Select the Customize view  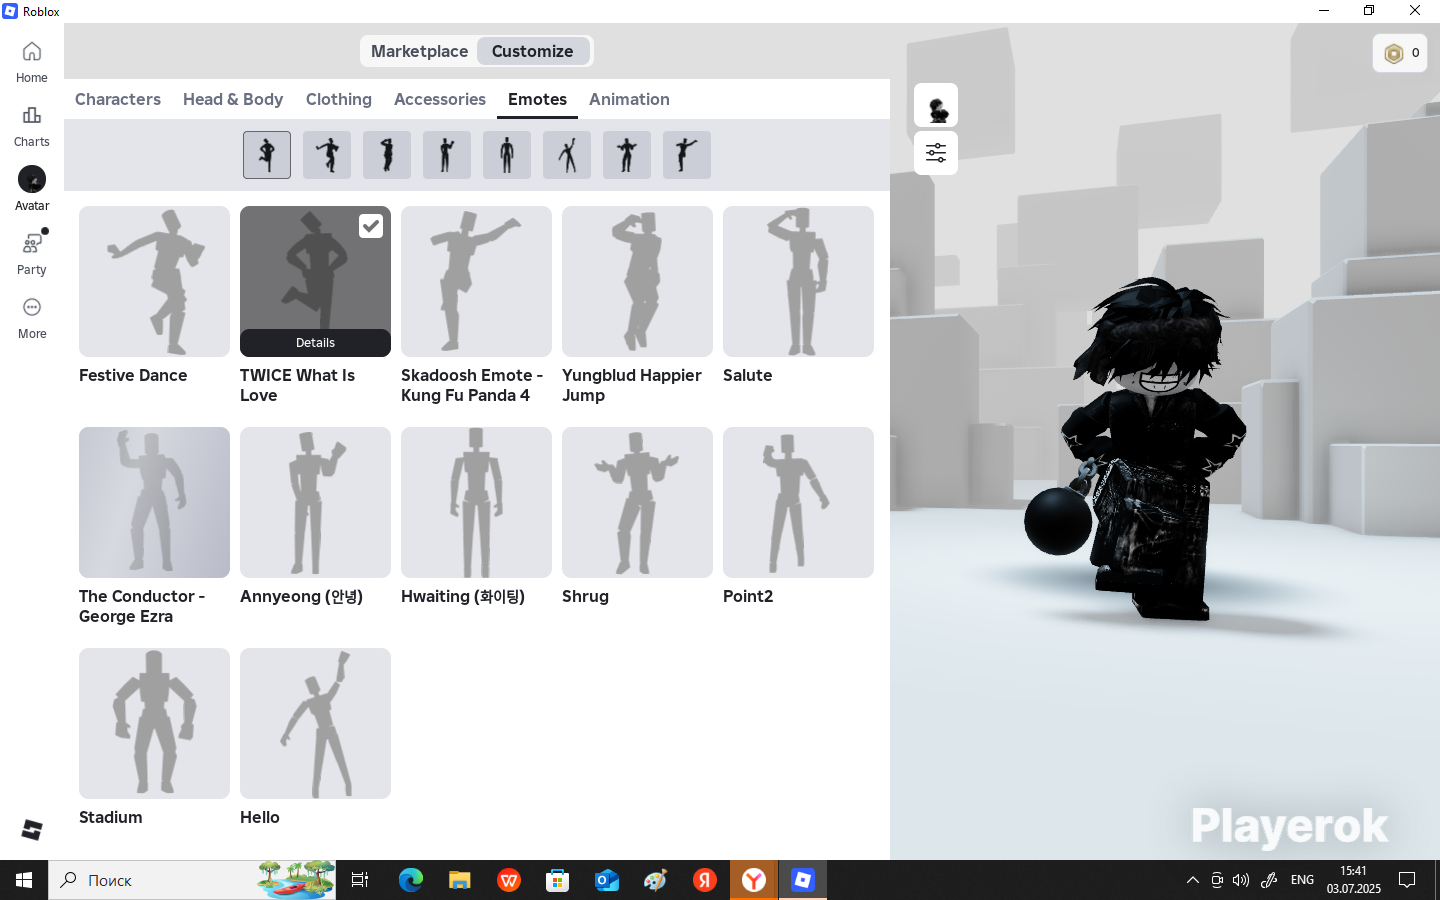[x=533, y=51]
